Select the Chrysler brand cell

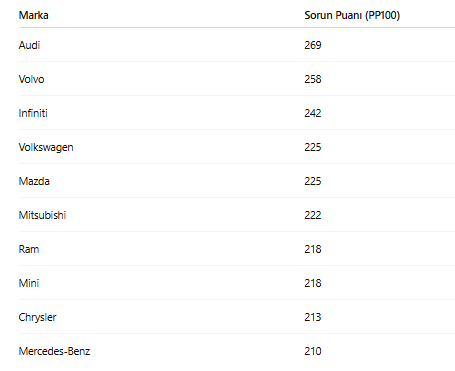pos(37,317)
